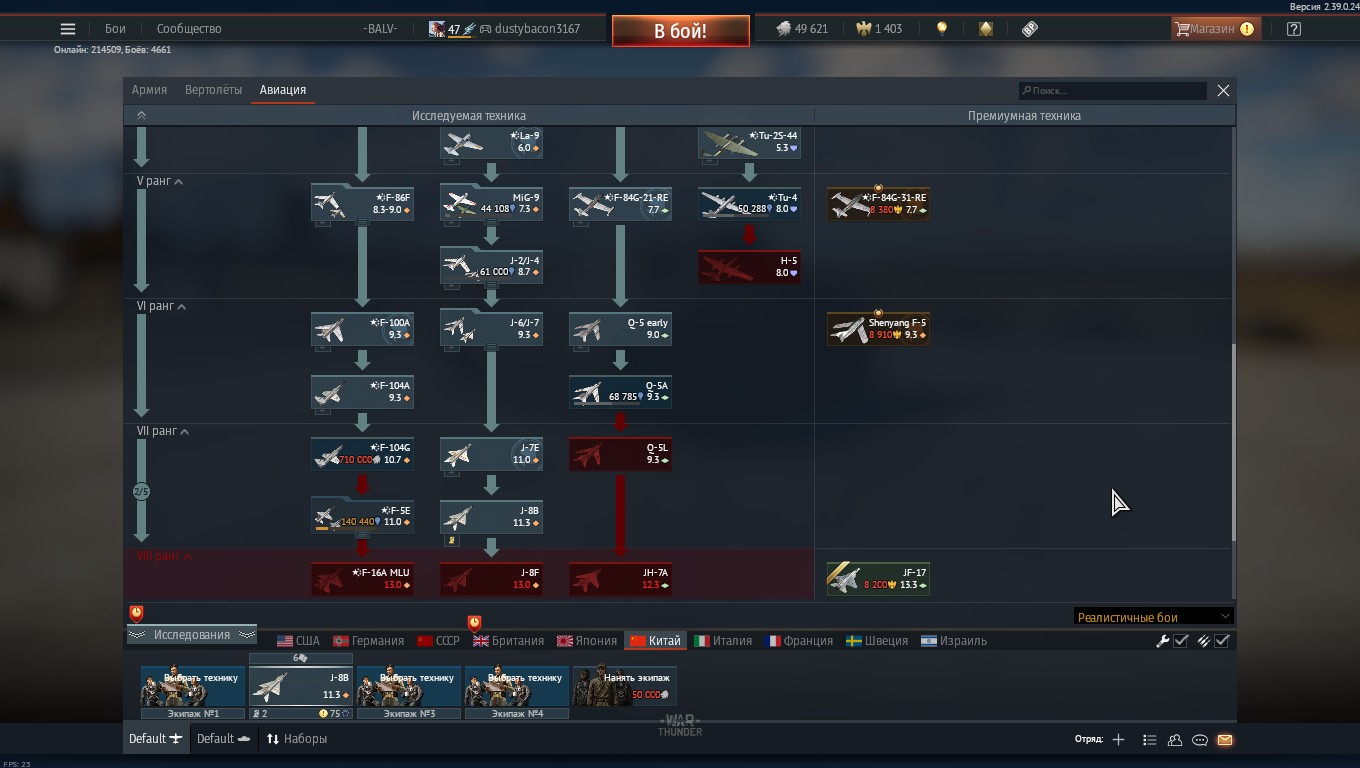This screenshot has width=1360, height=768.
Task: Click the Golden Eagles balance 1 403
Action: click(x=879, y=29)
